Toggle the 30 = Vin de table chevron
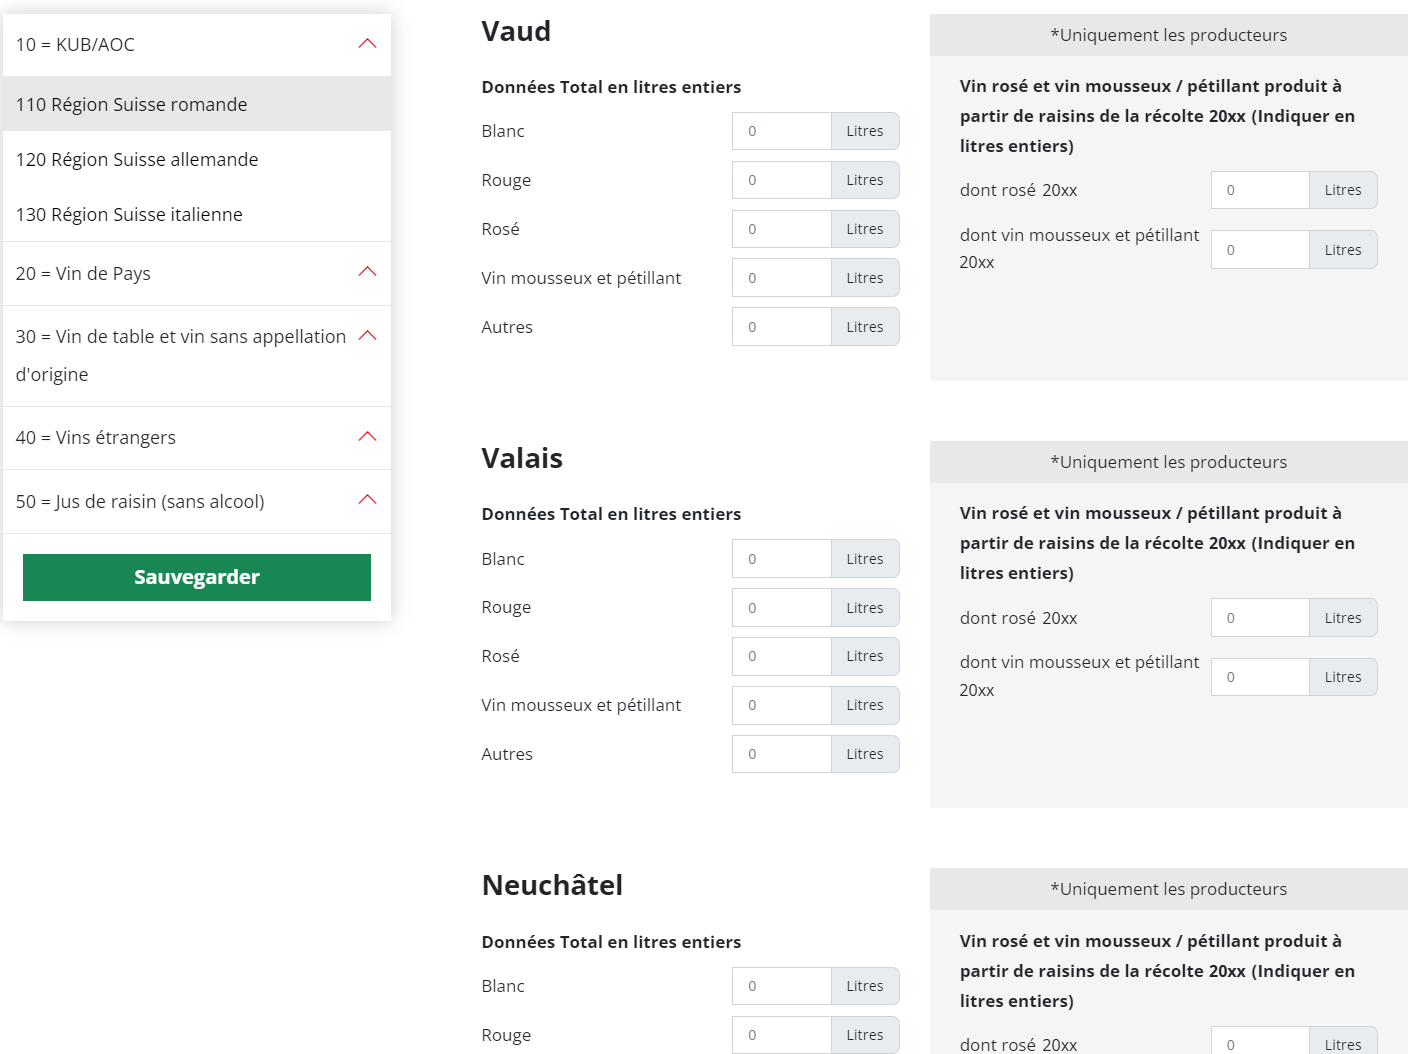Image resolution: width=1415 pixels, height=1054 pixels. click(367, 336)
